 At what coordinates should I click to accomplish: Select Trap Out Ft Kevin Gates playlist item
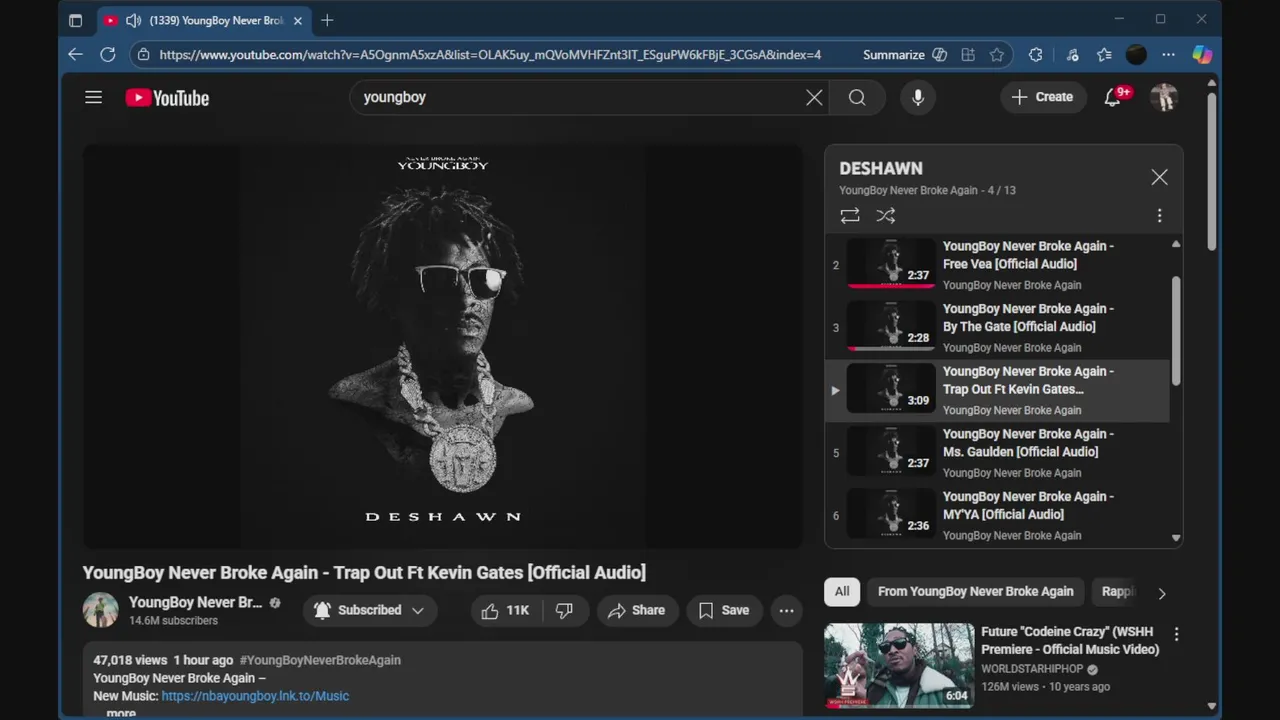pyautogui.click(x=997, y=391)
